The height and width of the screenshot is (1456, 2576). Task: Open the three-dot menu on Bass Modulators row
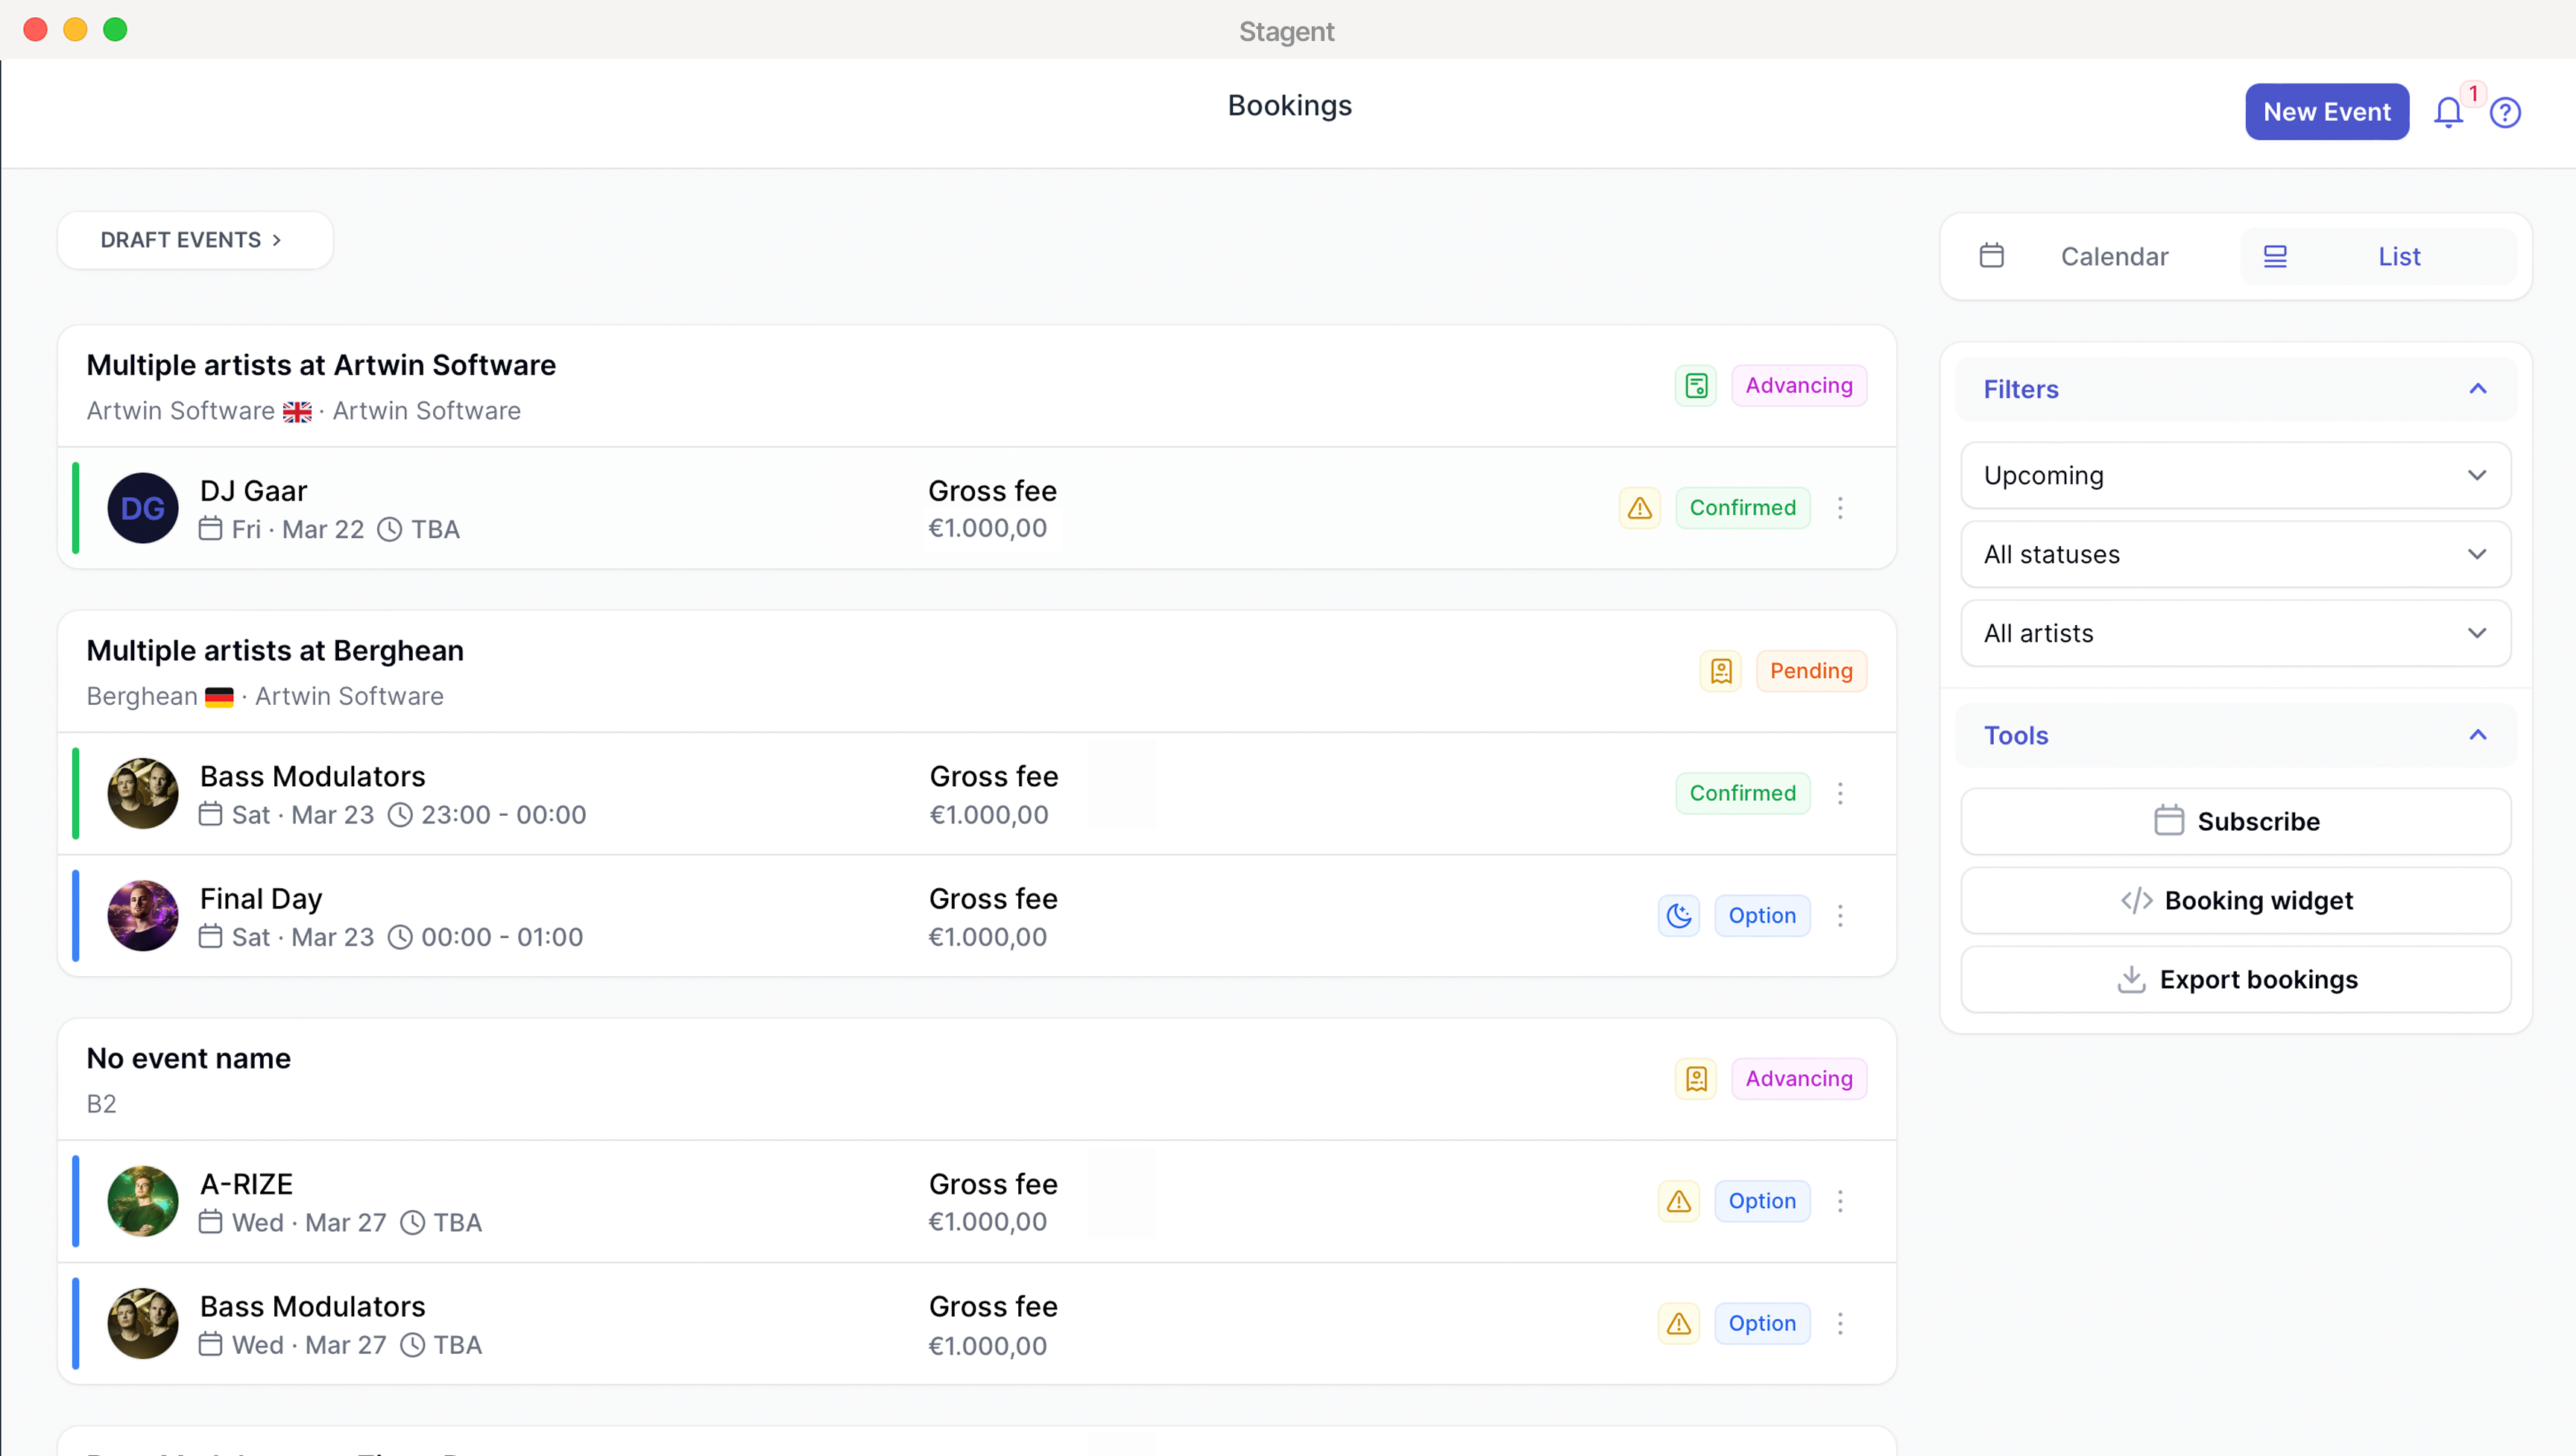[1841, 793]
